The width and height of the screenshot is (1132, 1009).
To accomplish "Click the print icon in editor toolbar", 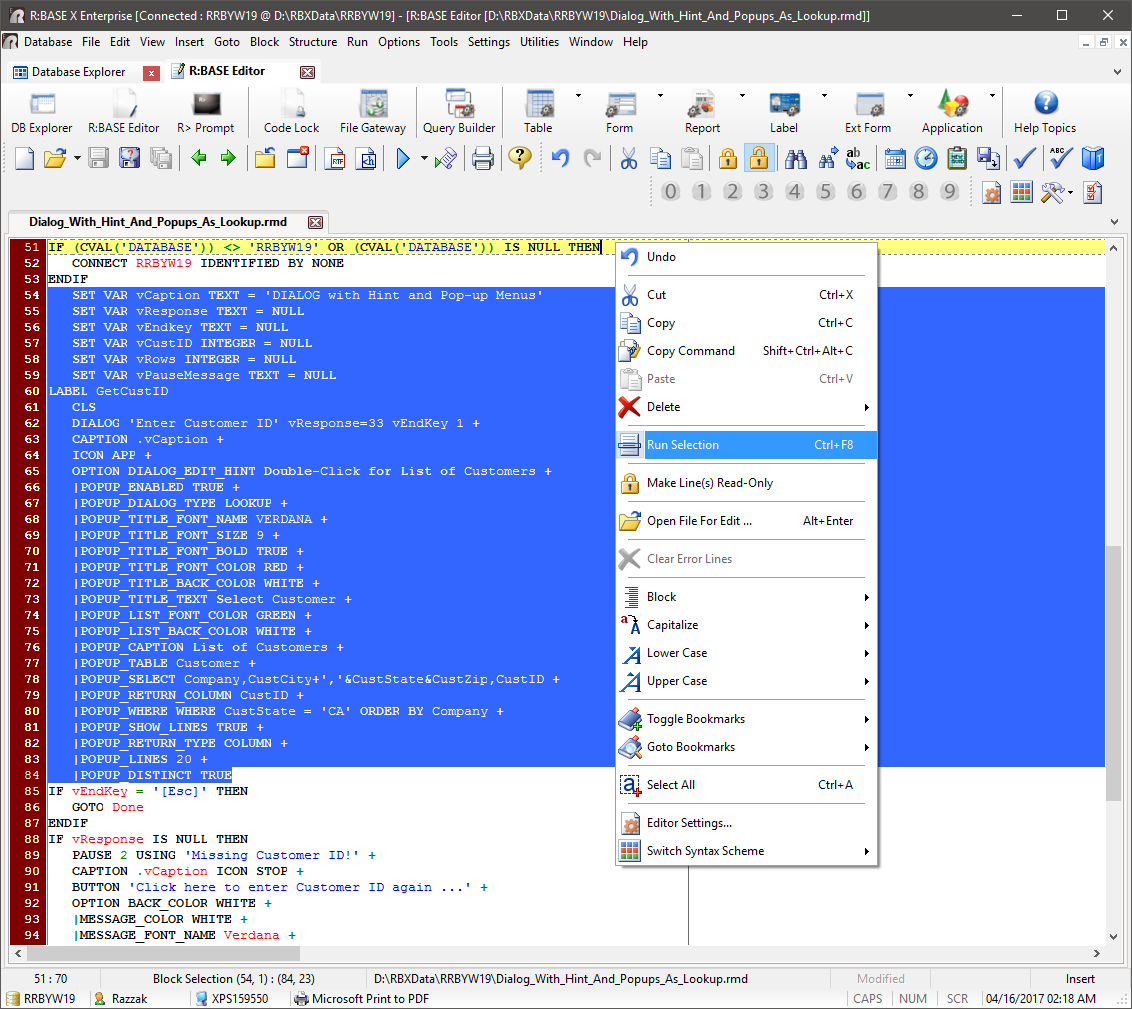I will tap(483, 158).
